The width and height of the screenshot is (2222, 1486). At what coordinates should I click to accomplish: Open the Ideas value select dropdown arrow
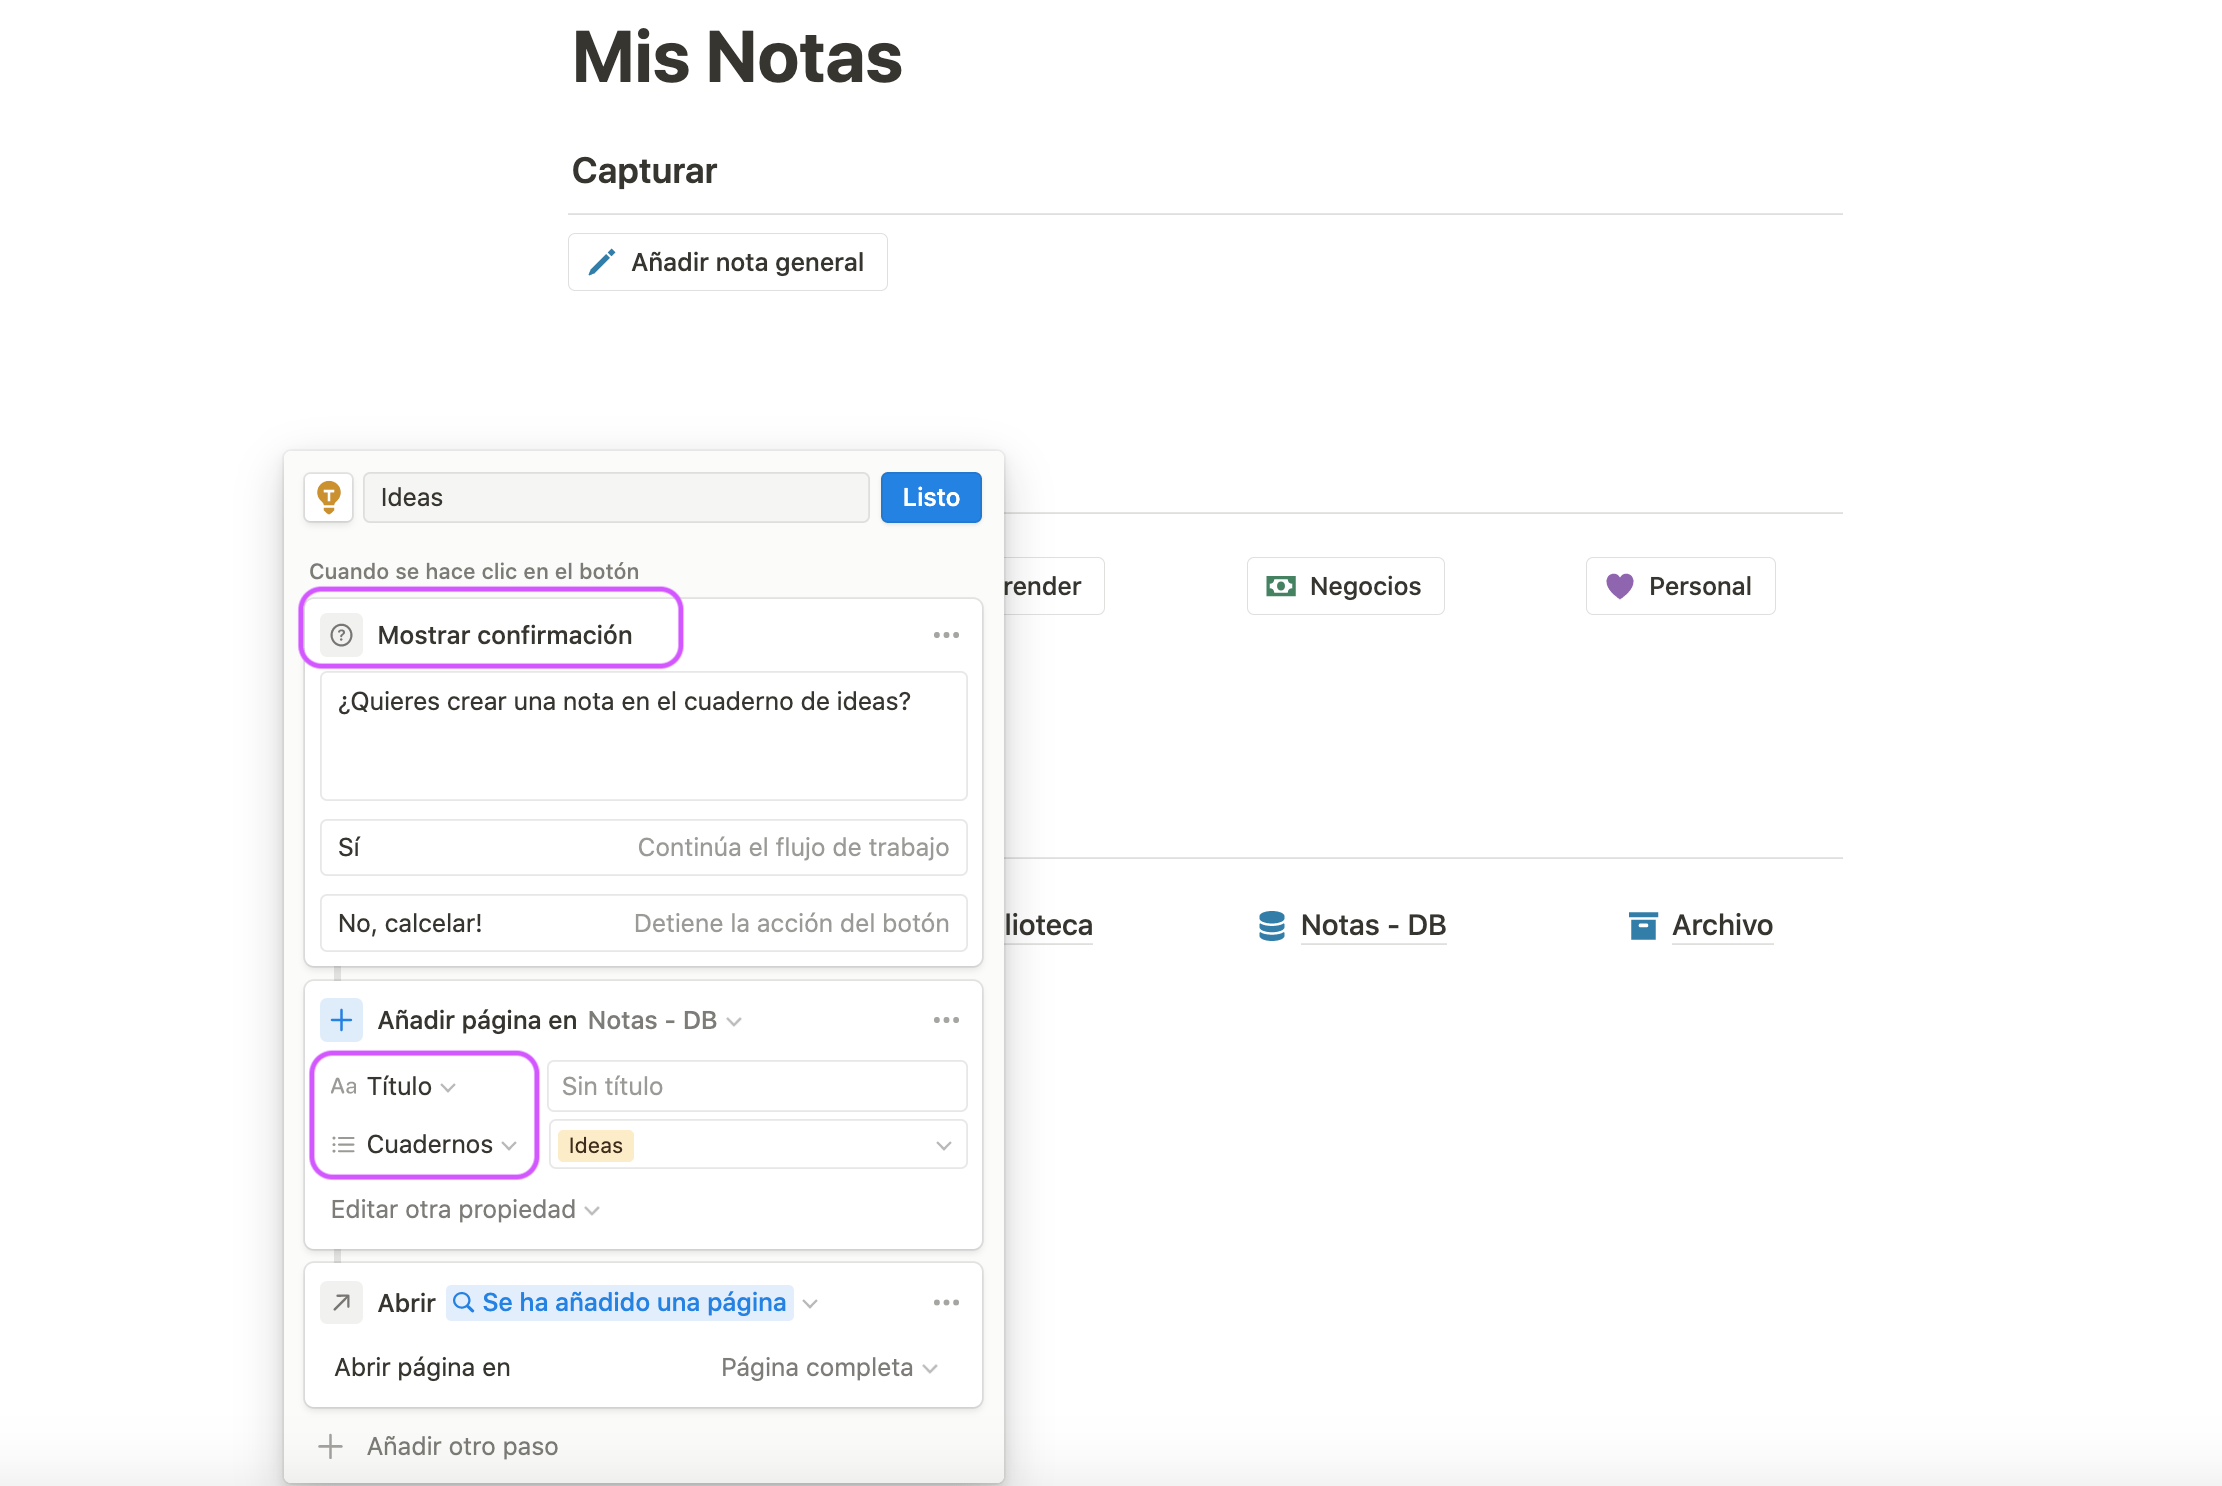[x=943, y=1145]
